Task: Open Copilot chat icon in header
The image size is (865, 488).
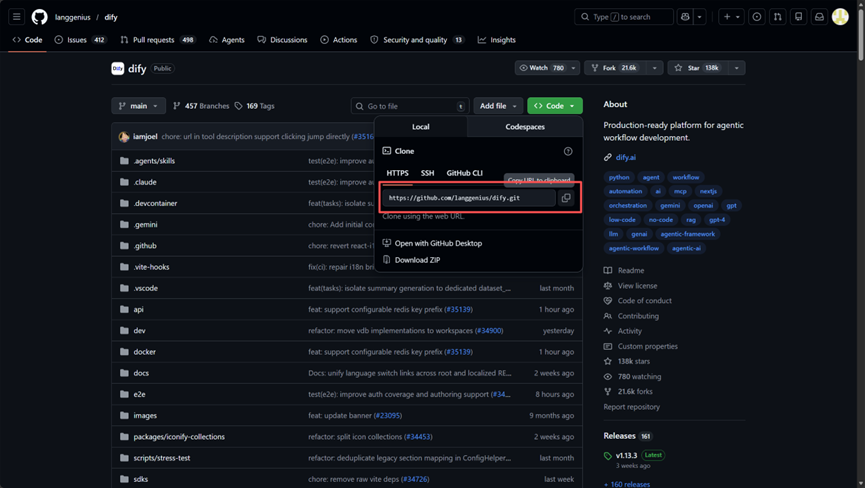Action: click(685, 17)
